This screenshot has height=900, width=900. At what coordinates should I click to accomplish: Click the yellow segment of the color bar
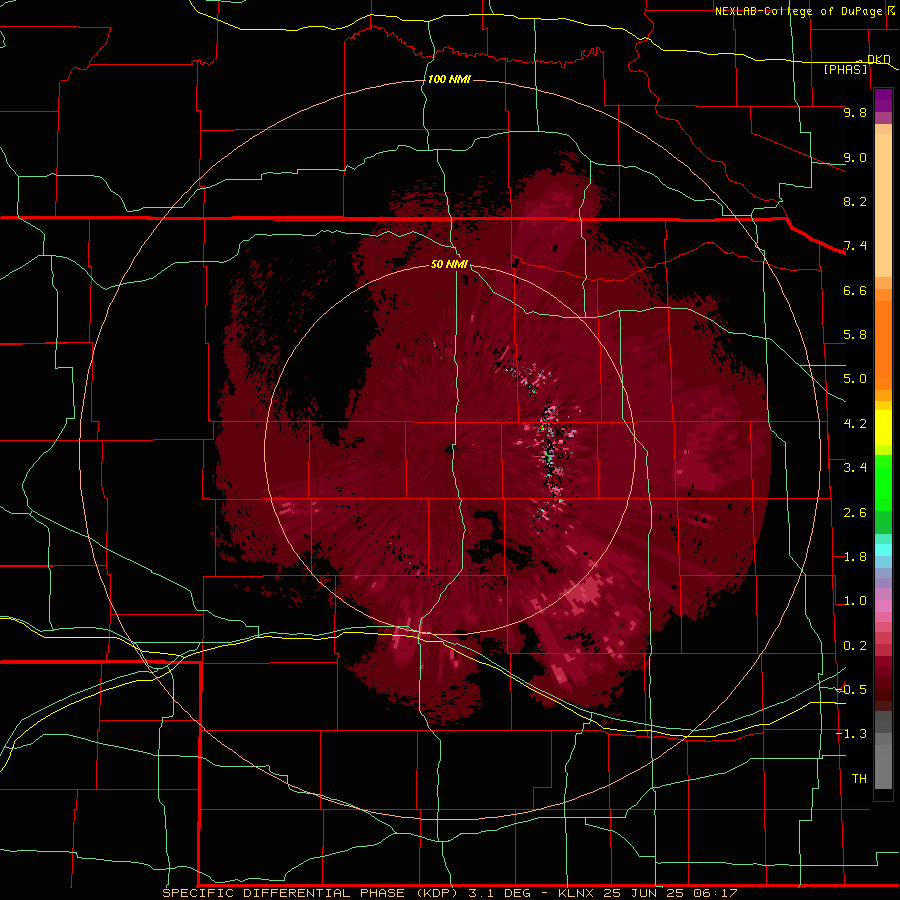pyautogui.click(x=883, y=428)
